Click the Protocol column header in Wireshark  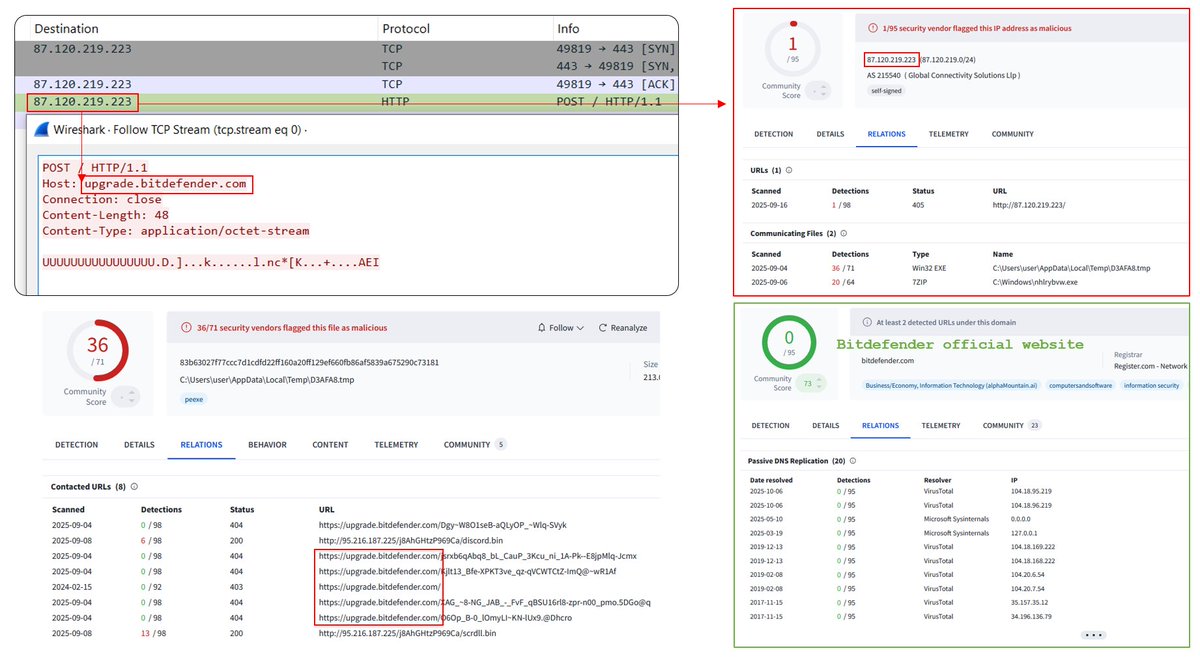coord(405,29)
